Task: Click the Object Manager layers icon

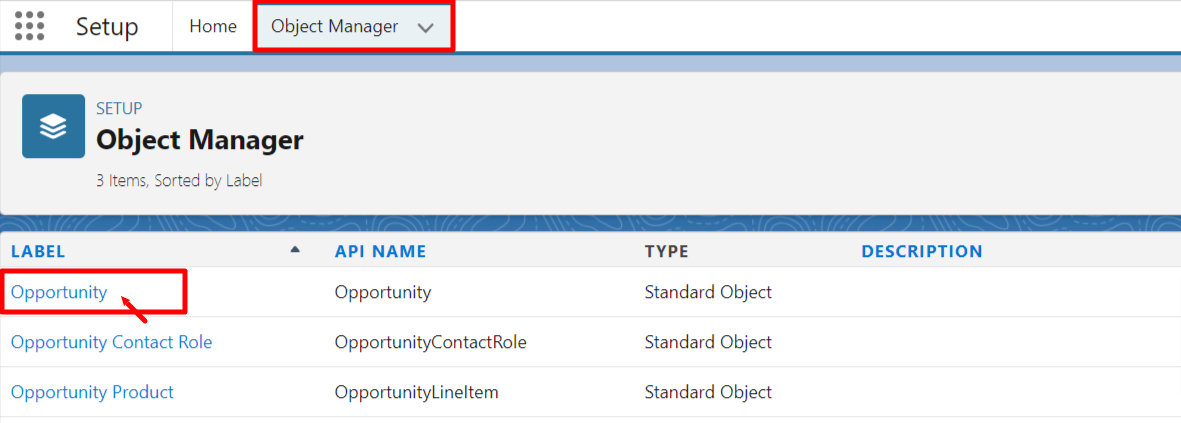Action: tap(53, 126)
